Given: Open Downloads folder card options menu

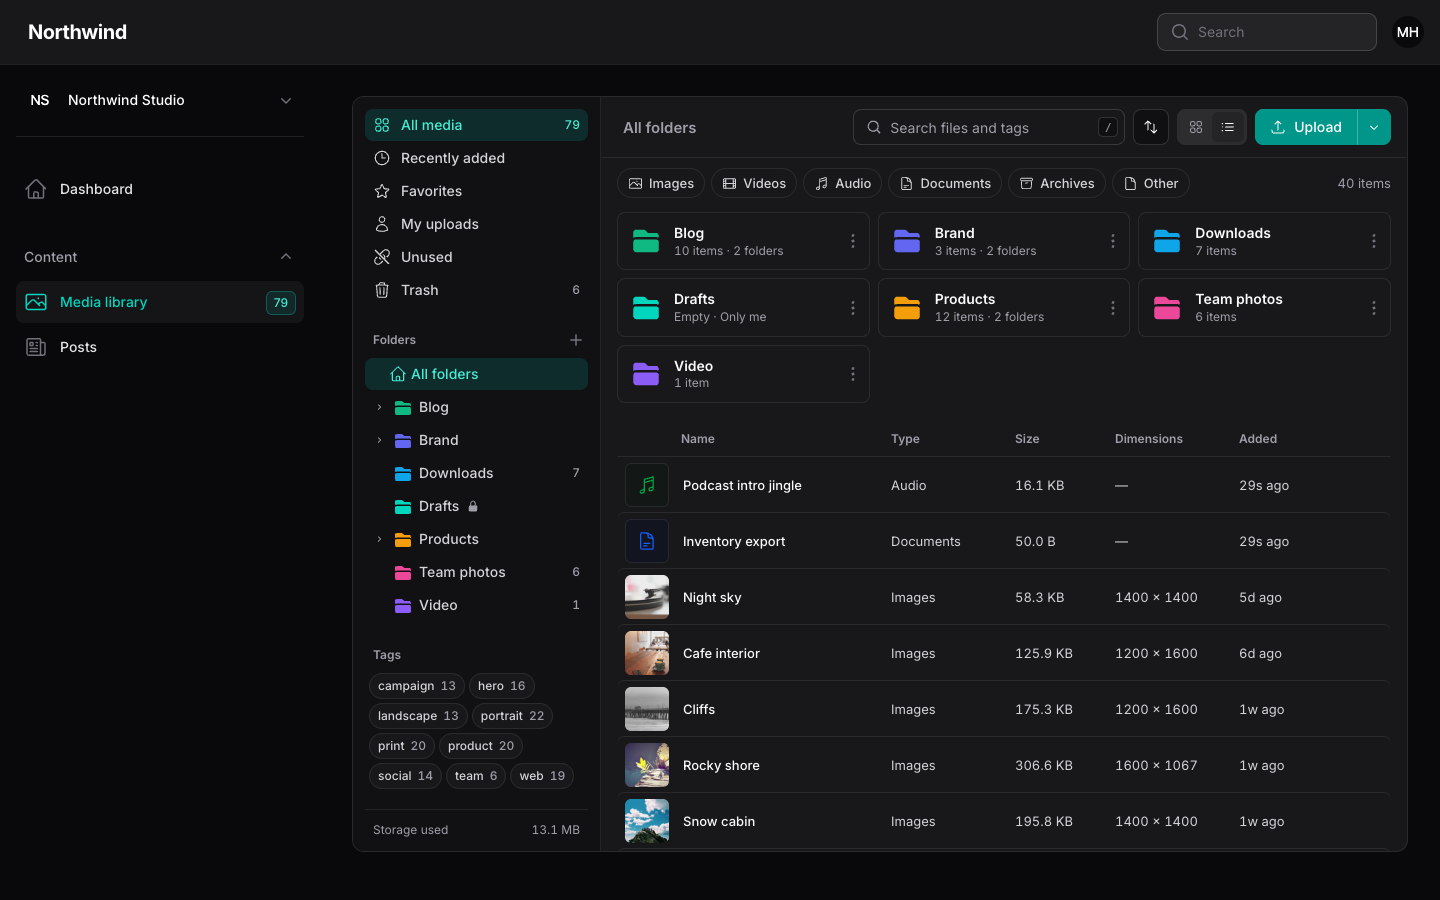Looking at the screenshot, I should (1373, 241).
